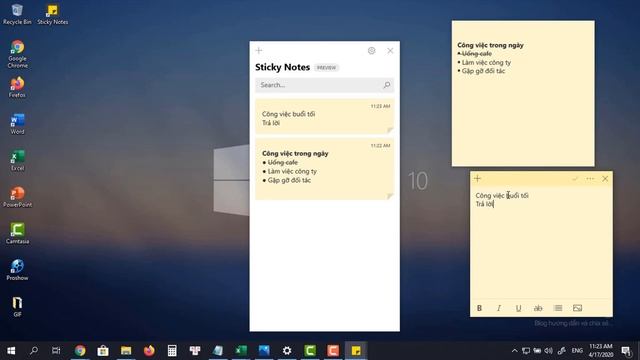Image resolution: width=640 pixels, height=360 pixels.
Task: Open the Windows Start menu
Action: (x=11, y=351)
